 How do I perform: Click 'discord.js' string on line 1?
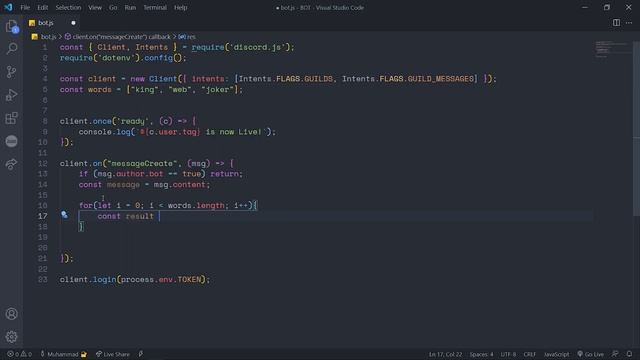tap(257, 47)
